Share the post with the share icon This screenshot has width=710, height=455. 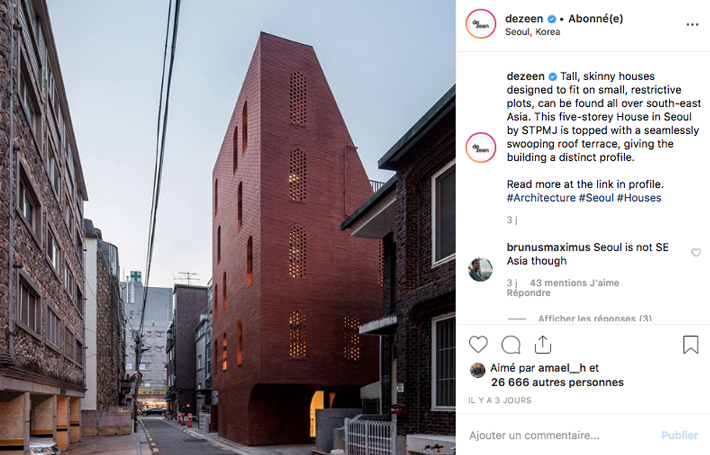click(x=542, y=345)
